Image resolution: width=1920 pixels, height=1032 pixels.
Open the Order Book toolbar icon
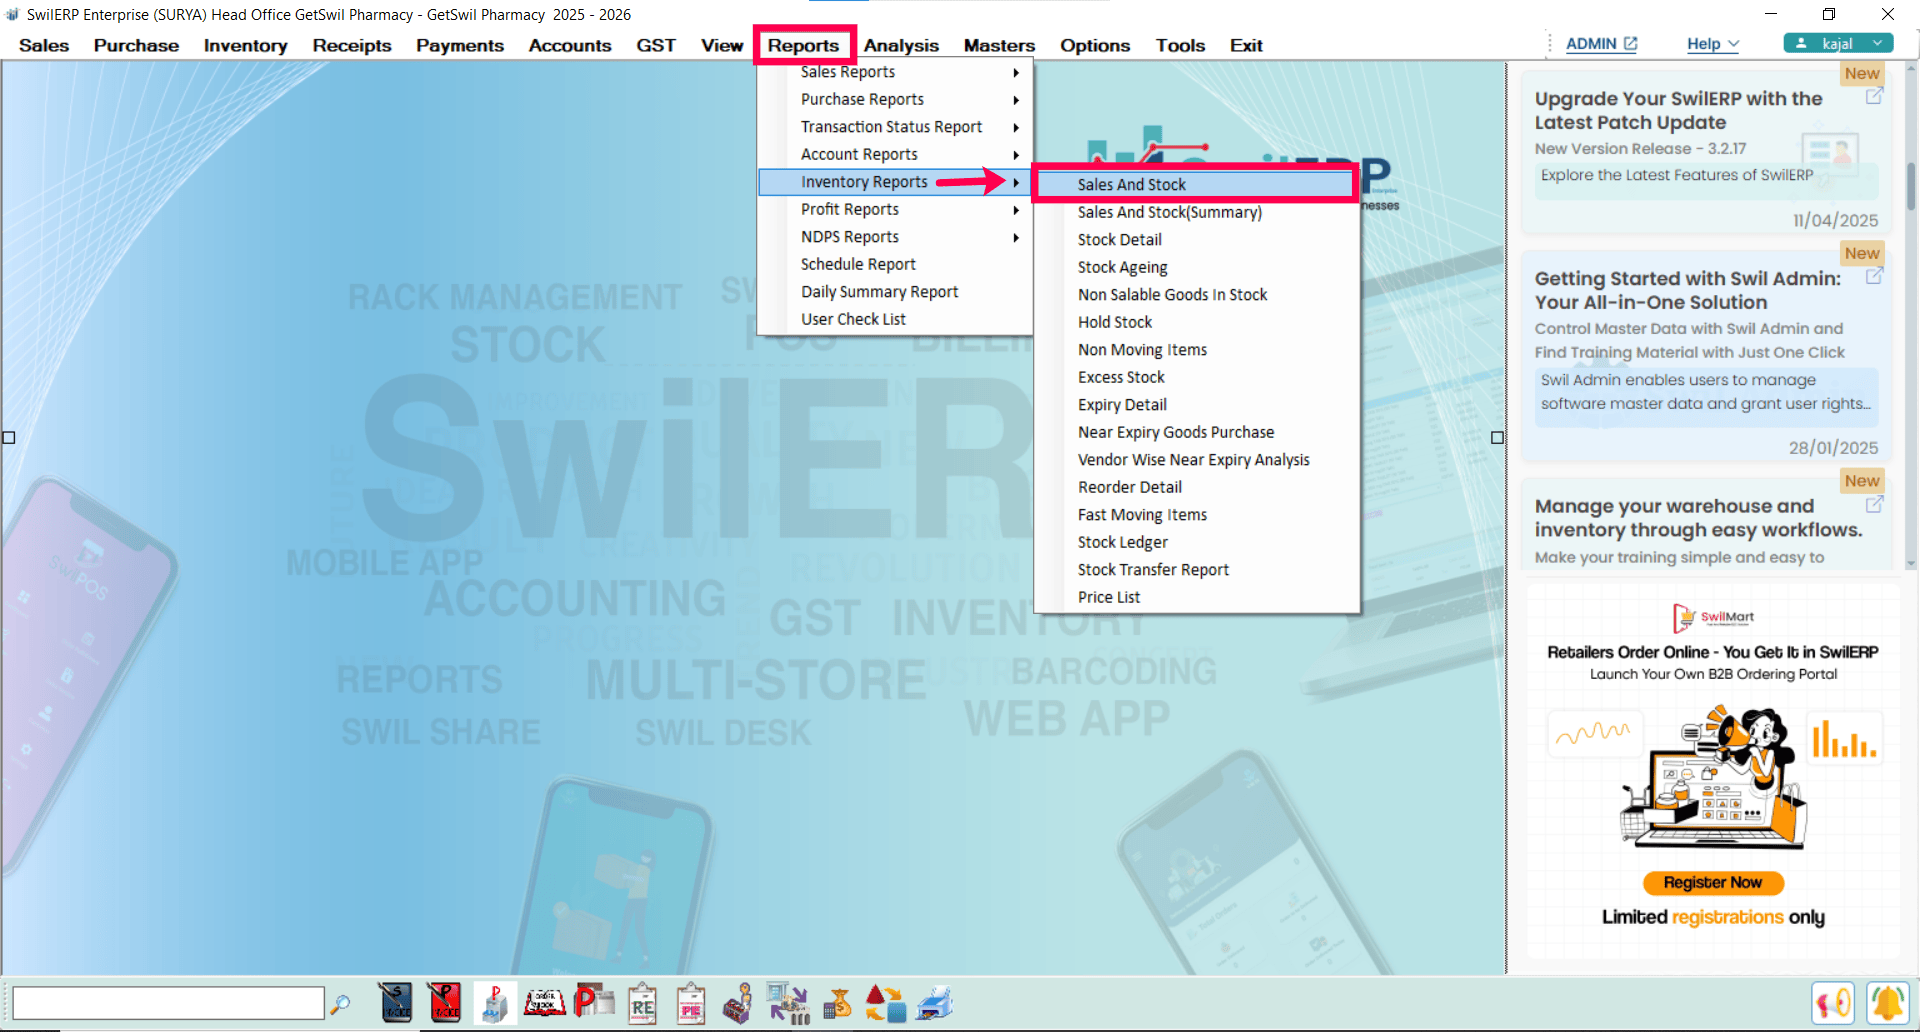[544, 1003]
